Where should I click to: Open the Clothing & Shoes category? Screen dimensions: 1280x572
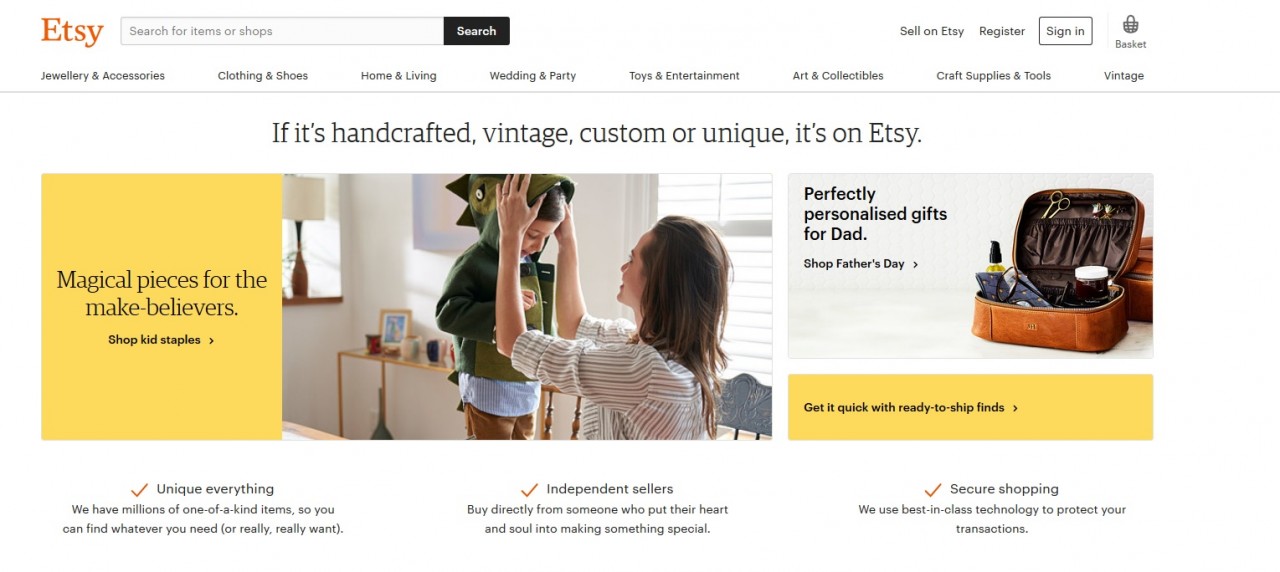(x=263, y=76)
